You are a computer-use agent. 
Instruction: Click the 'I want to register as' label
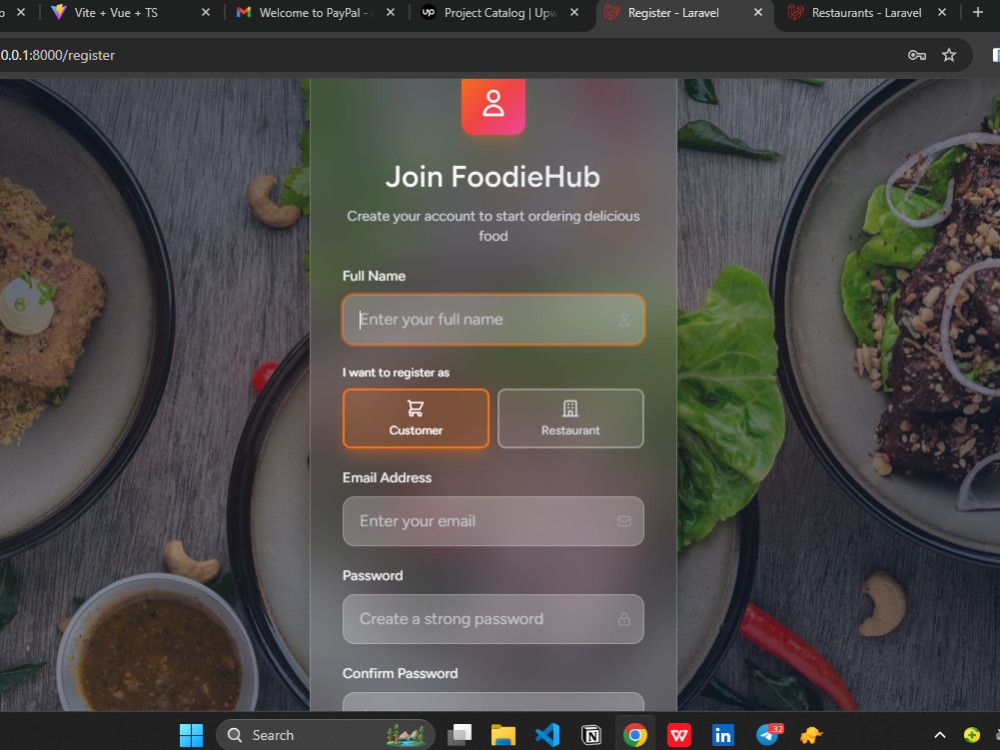click(396, 372)
